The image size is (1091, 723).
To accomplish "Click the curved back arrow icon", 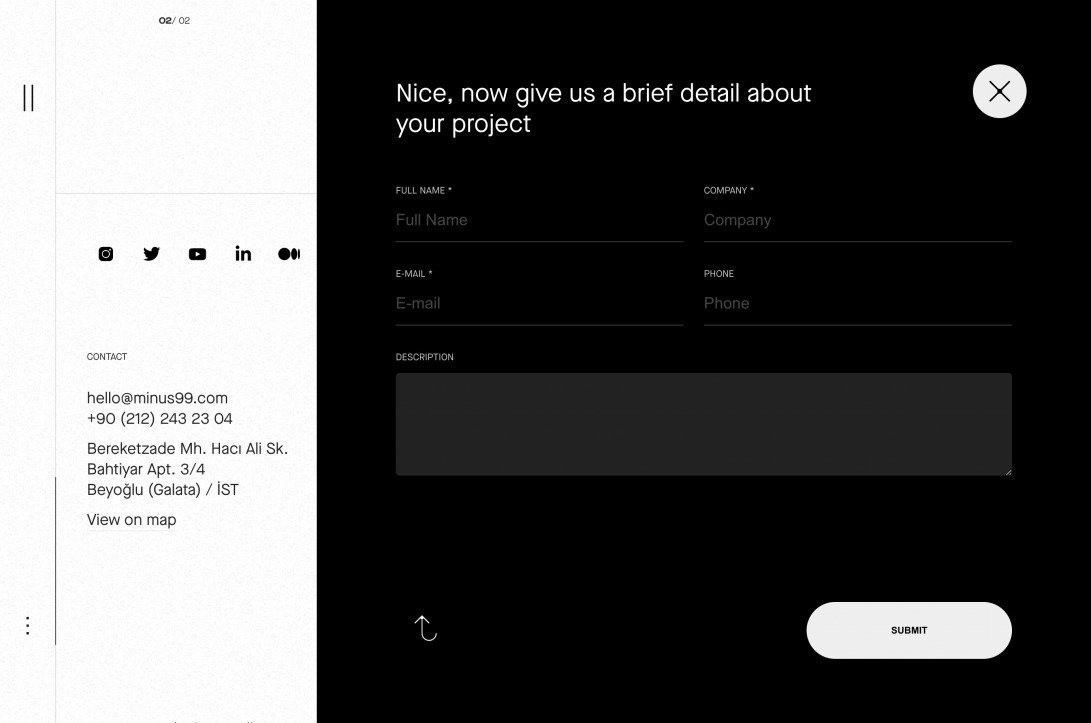I will tap(426, 628).
